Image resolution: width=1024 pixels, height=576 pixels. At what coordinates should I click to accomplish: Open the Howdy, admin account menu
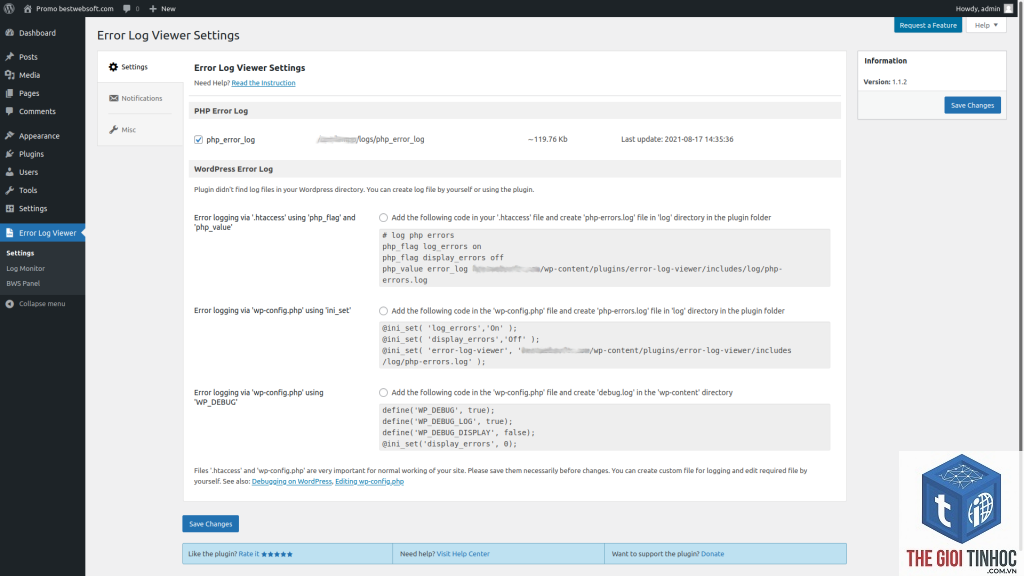(x=984, y=8)
